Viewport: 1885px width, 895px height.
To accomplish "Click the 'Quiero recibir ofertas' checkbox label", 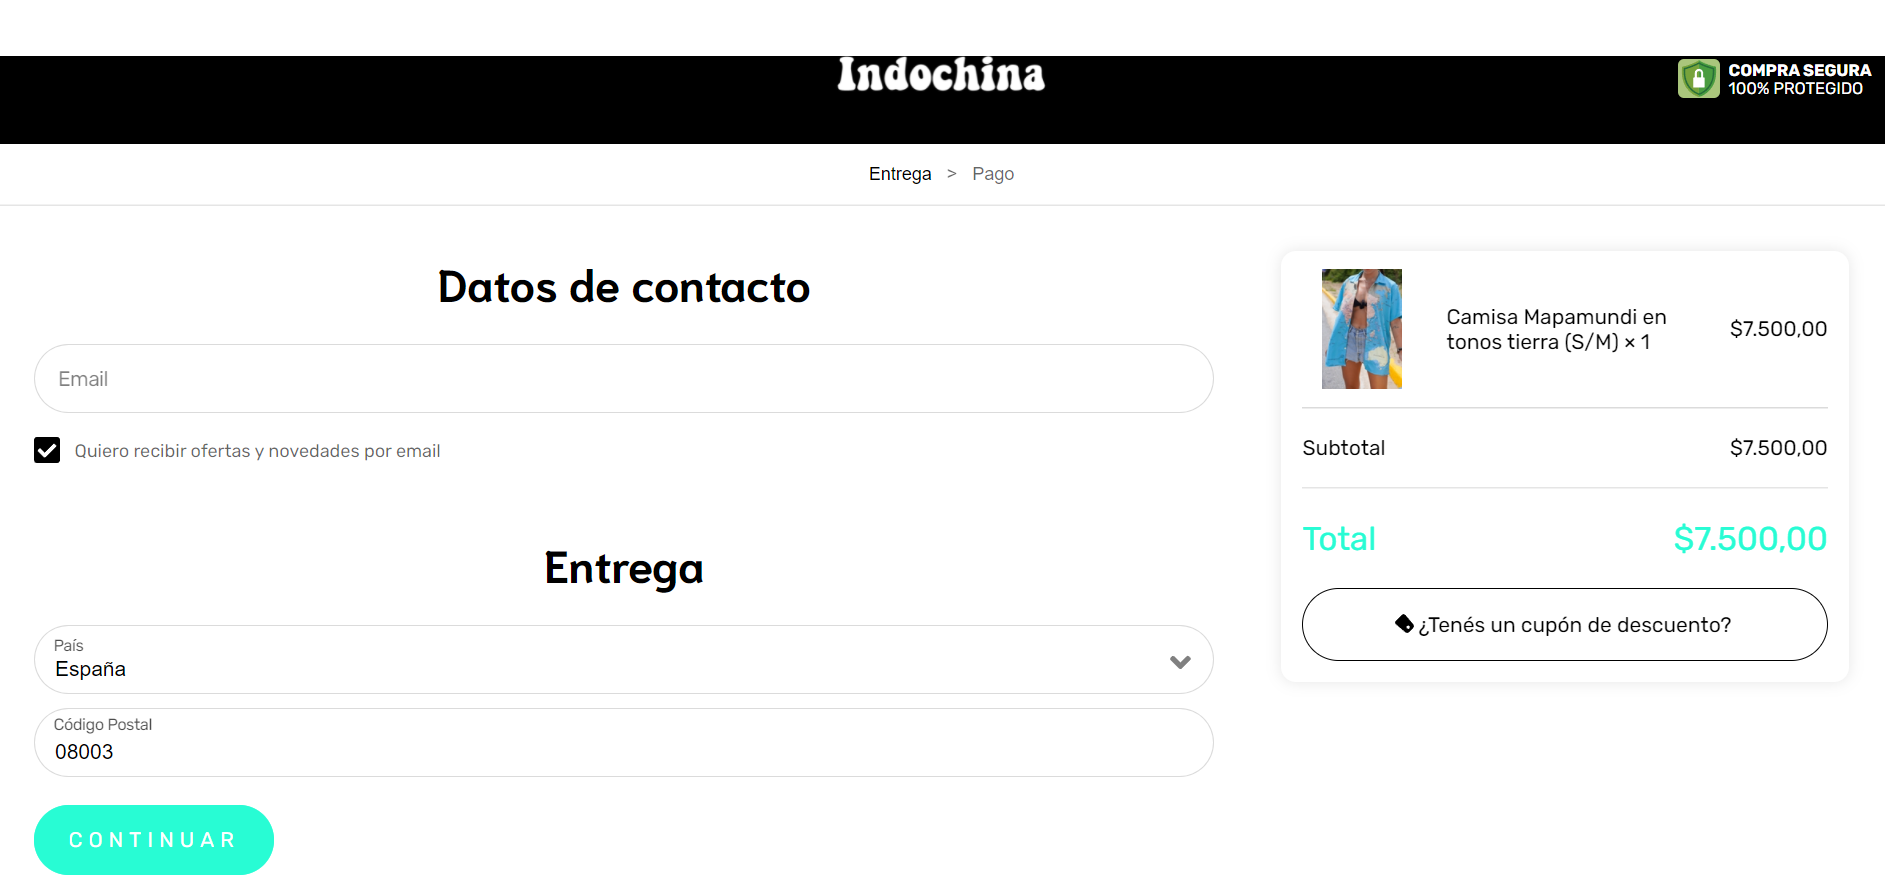I will point(257,451).
